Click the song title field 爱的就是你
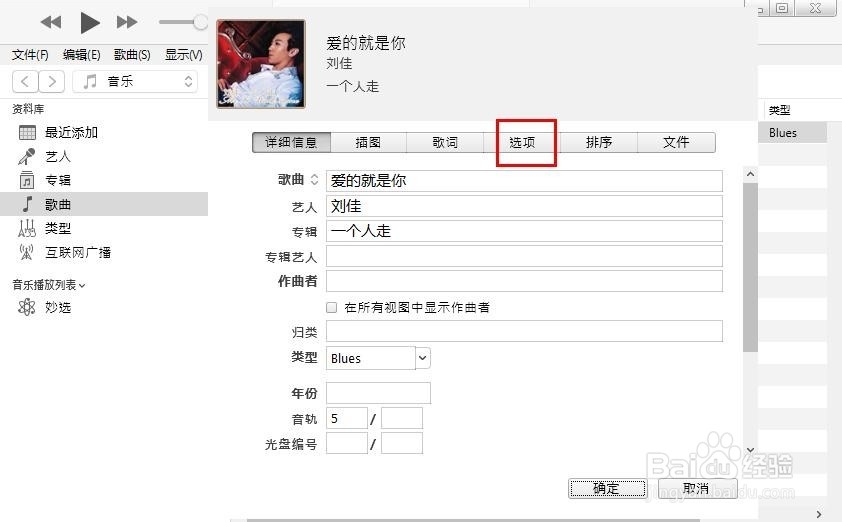842x522 pixels. tap(524, 181)
